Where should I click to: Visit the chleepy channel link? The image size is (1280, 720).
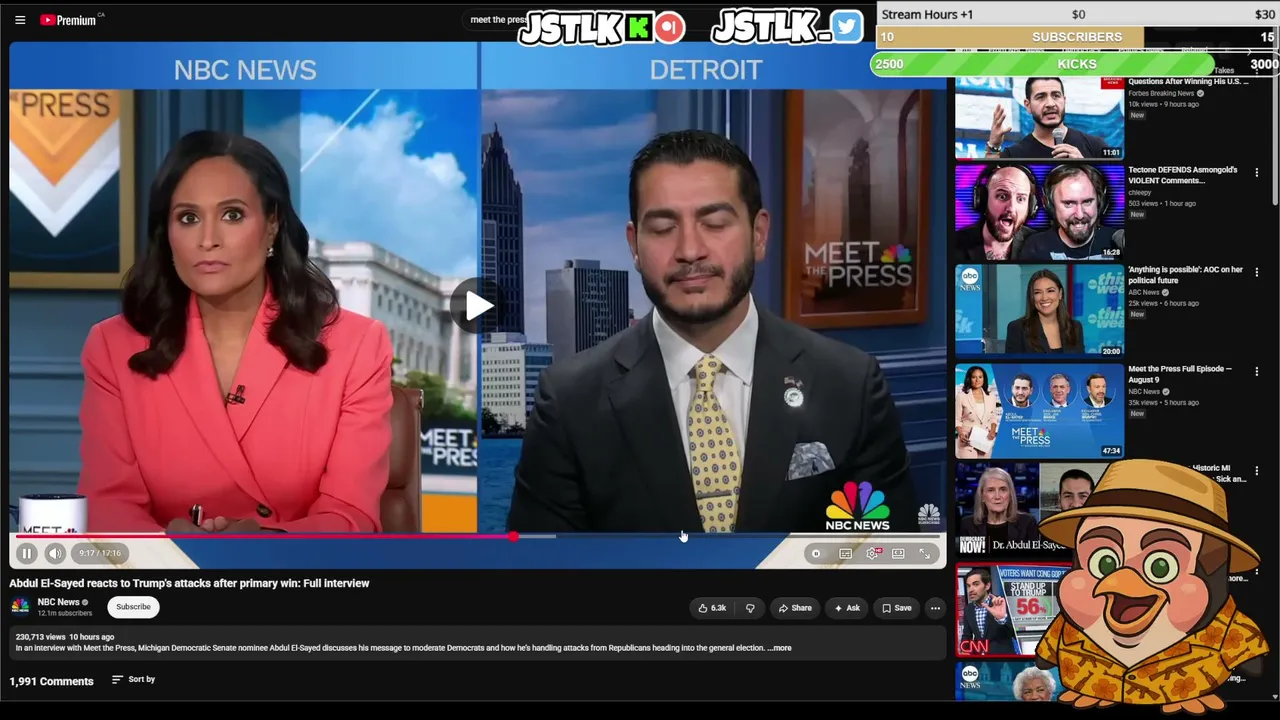tap(1140, 192)
